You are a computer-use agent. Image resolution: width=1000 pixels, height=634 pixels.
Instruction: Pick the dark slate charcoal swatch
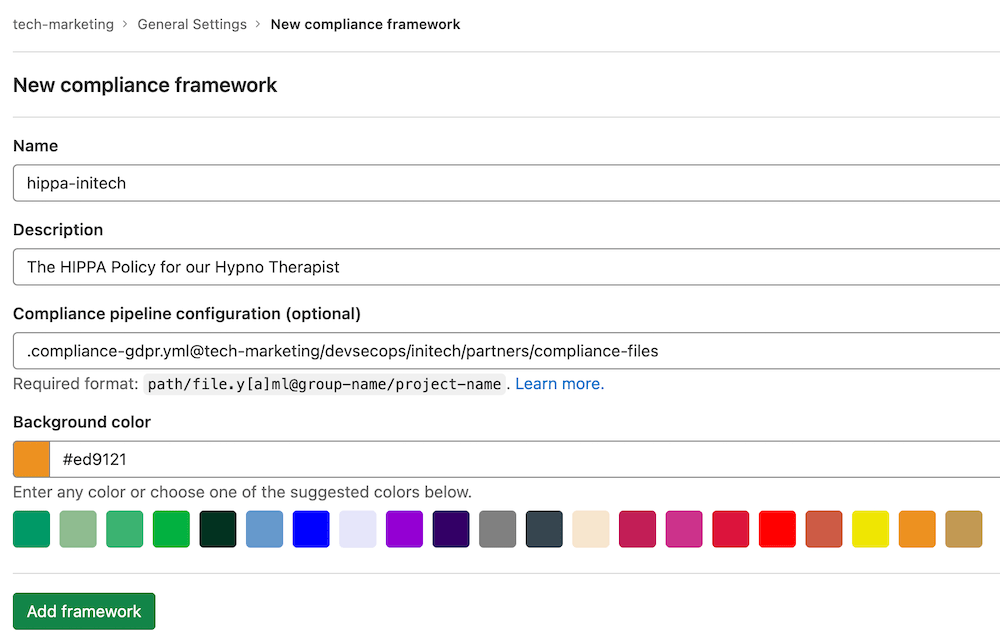point(544,529)
